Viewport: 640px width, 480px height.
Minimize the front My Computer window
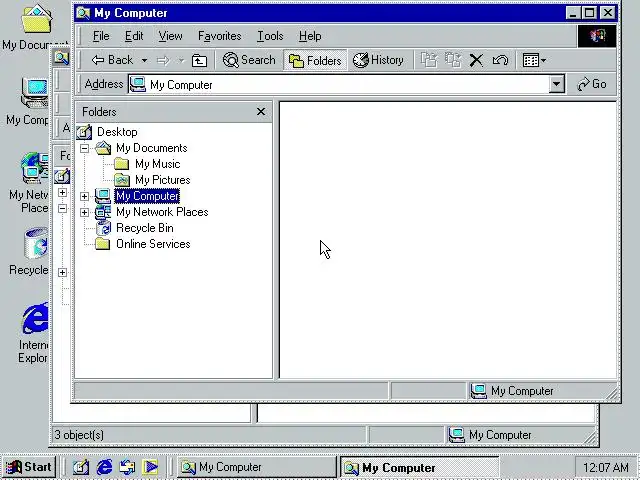[x=573, y=13]
